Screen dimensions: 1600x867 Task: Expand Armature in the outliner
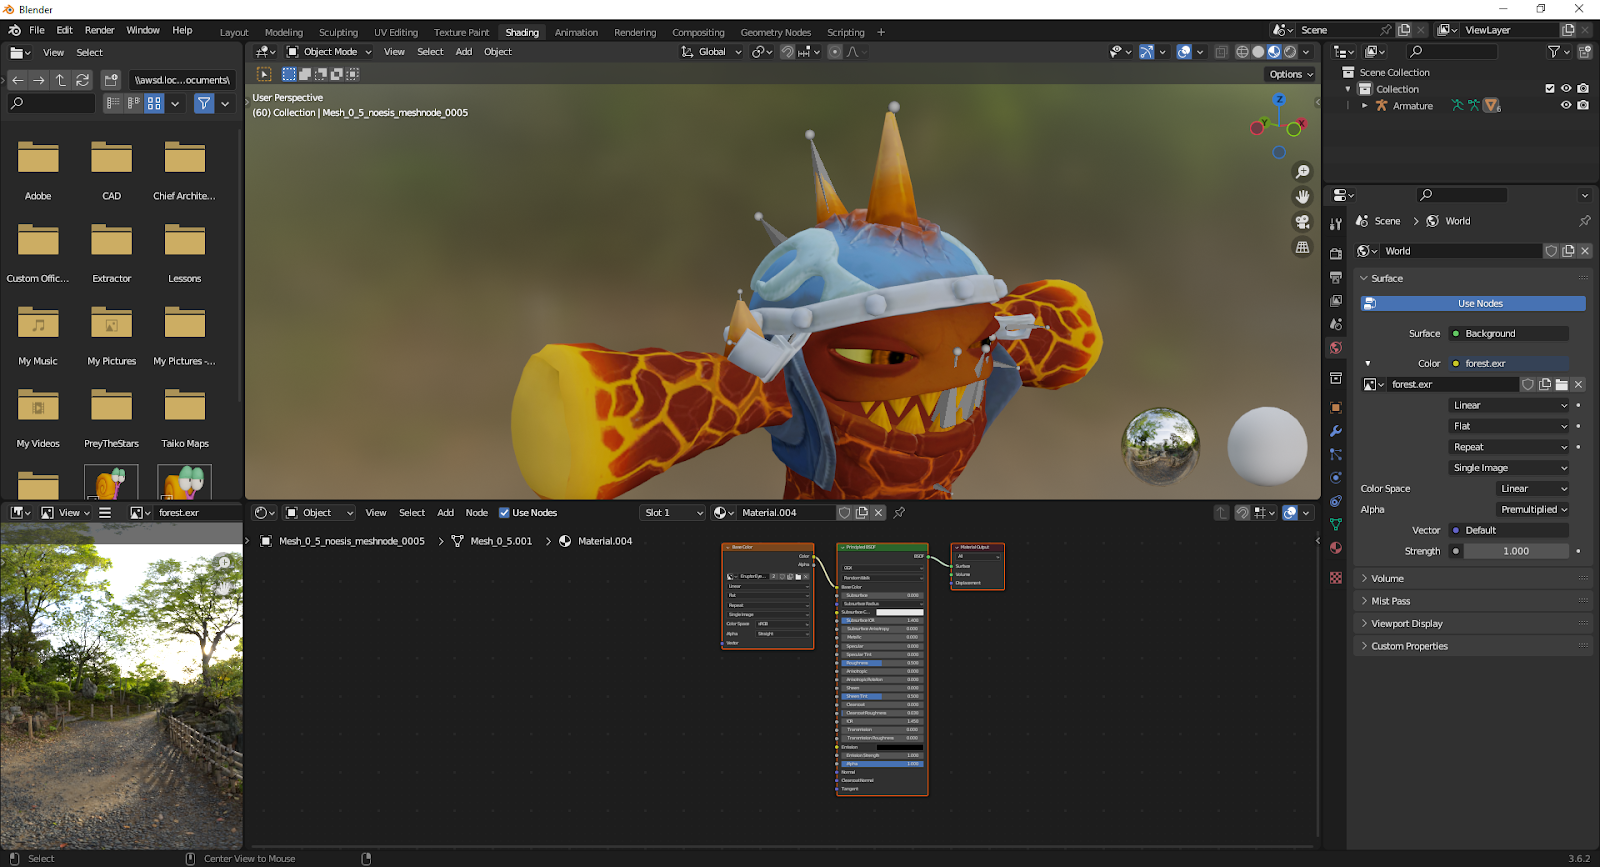(x=1364, y=105)
